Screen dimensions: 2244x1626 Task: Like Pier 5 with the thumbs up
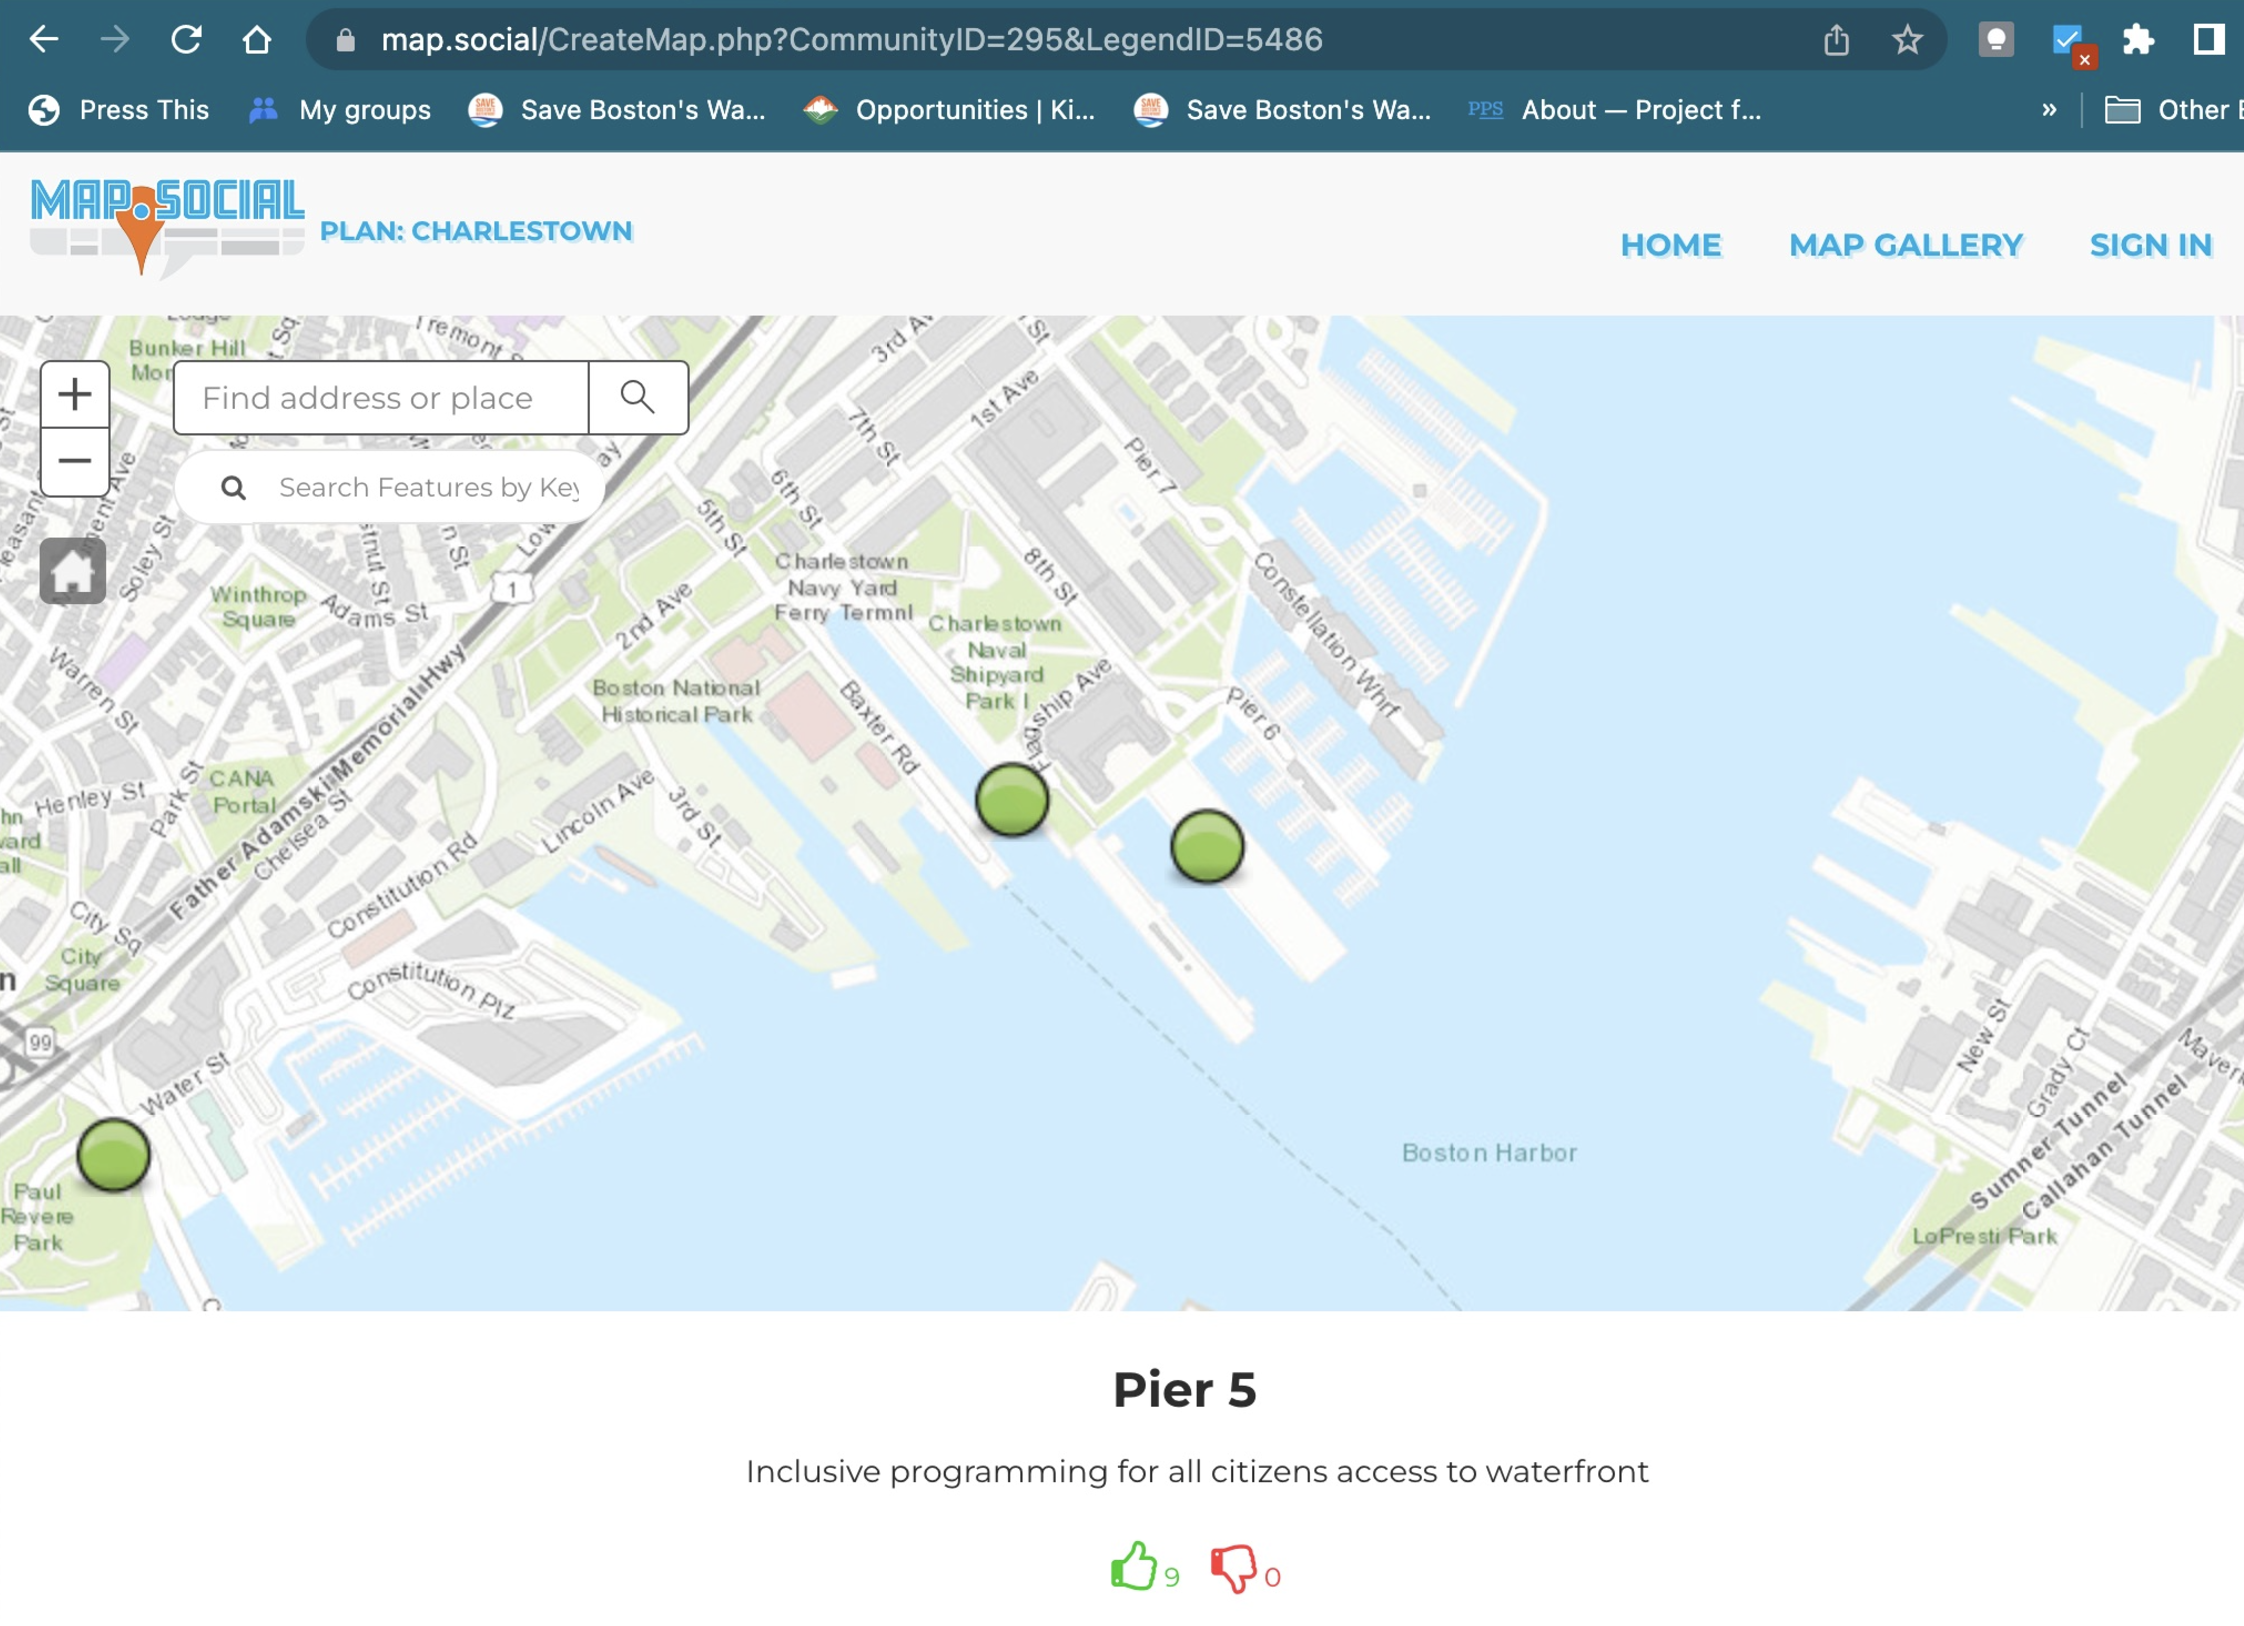pos(1136,1568)
